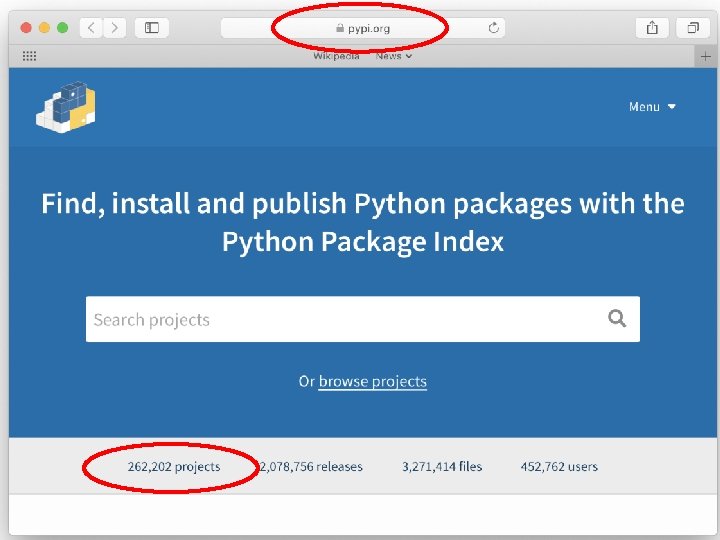Toggle the Safari sidebar button

point(152,28)
